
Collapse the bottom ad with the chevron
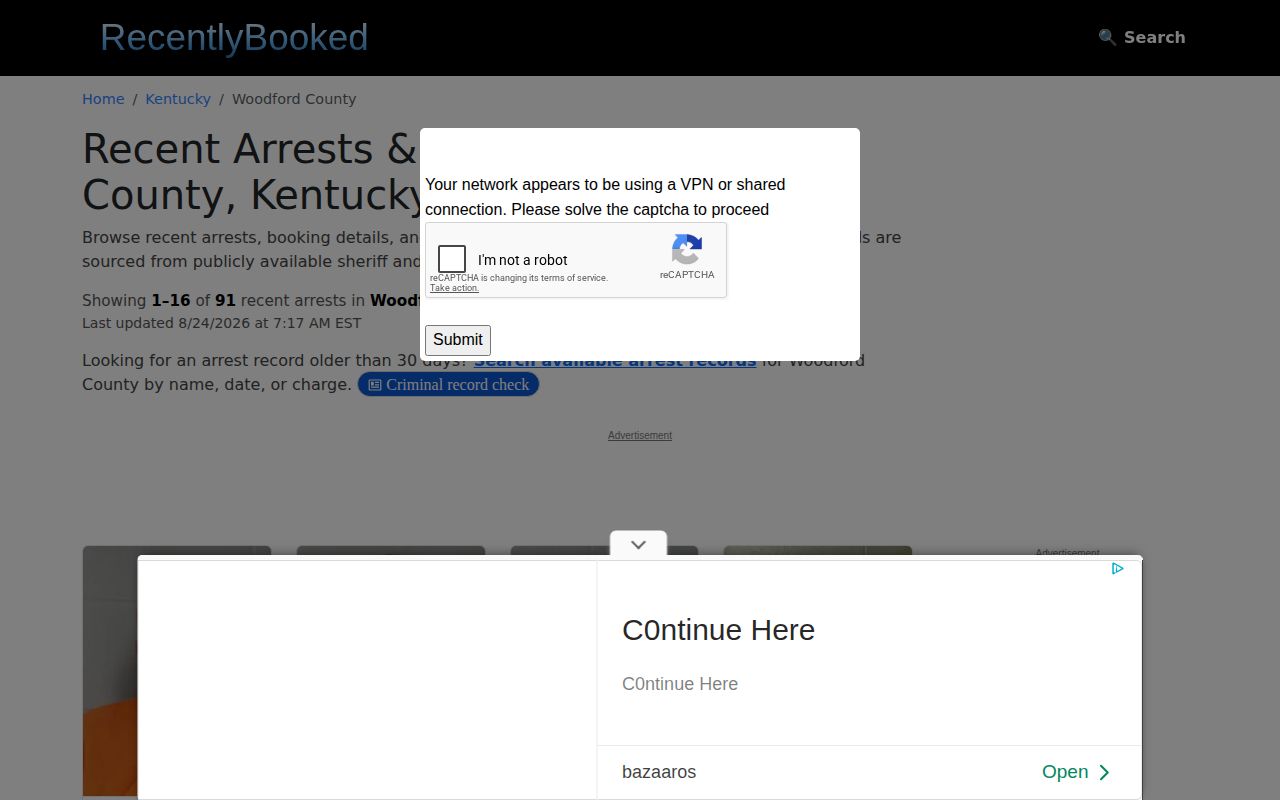[x=638, y=544]
